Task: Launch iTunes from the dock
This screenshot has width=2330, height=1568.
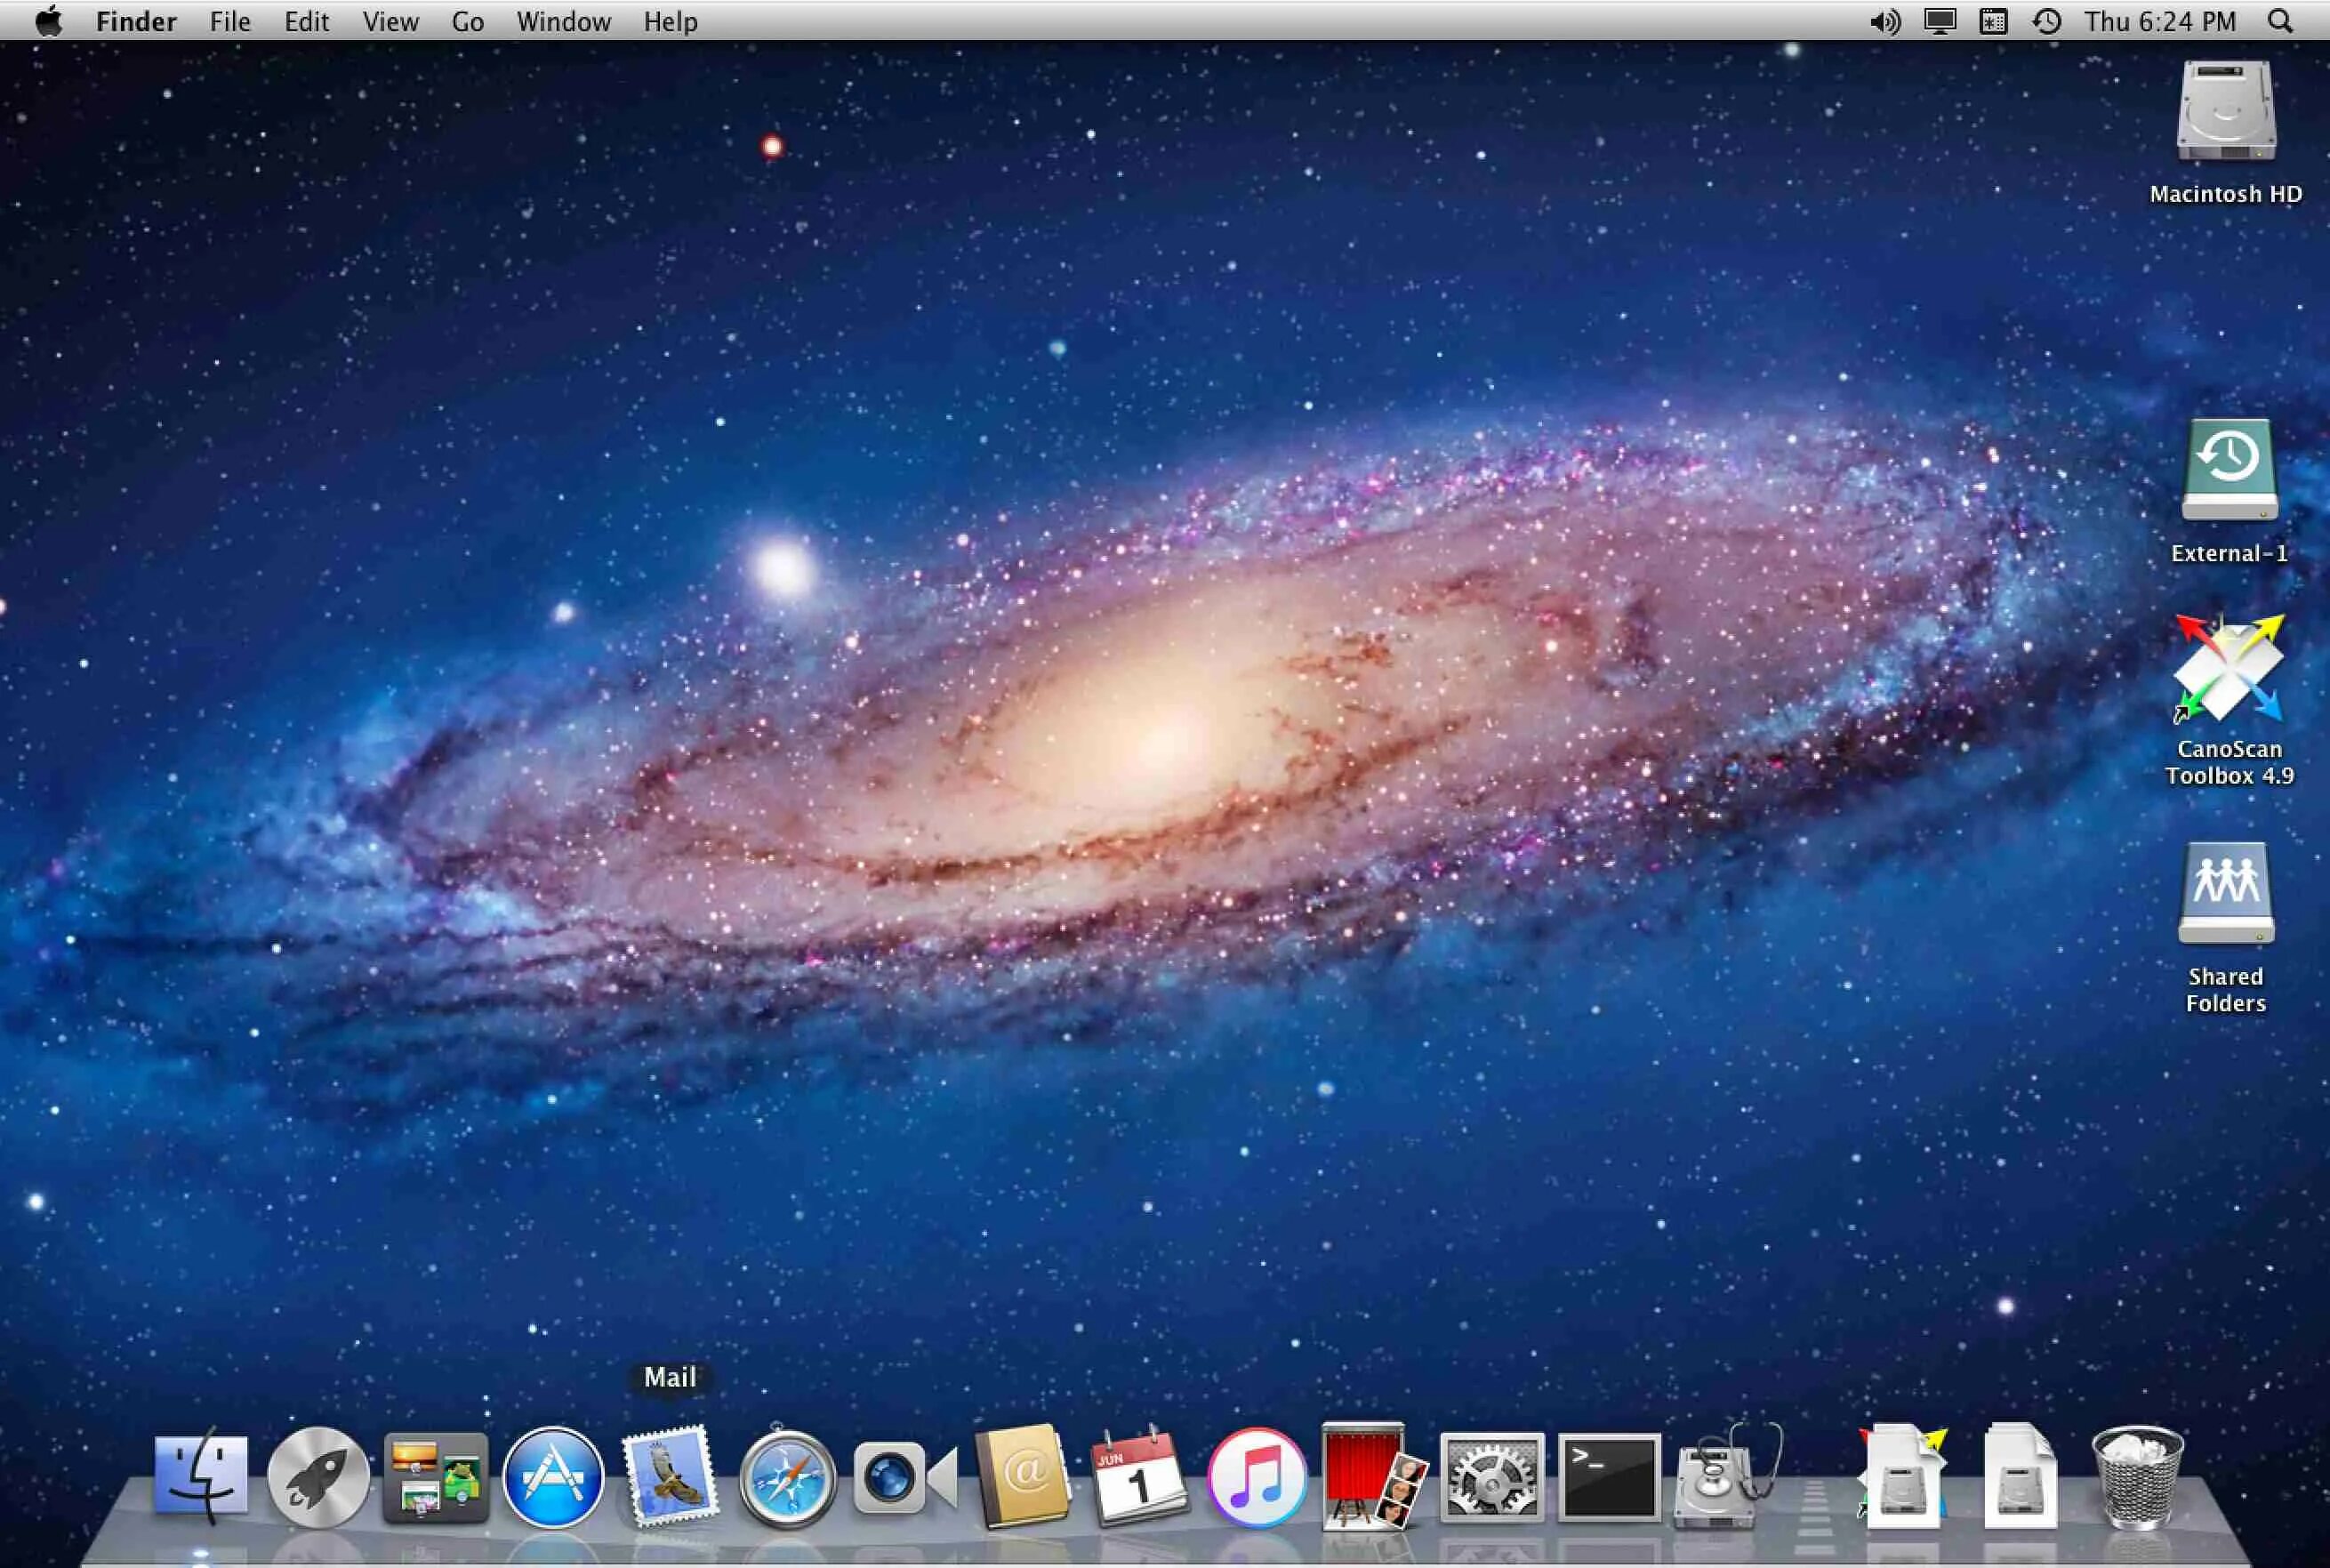Action: [x=1256, y=1478]
